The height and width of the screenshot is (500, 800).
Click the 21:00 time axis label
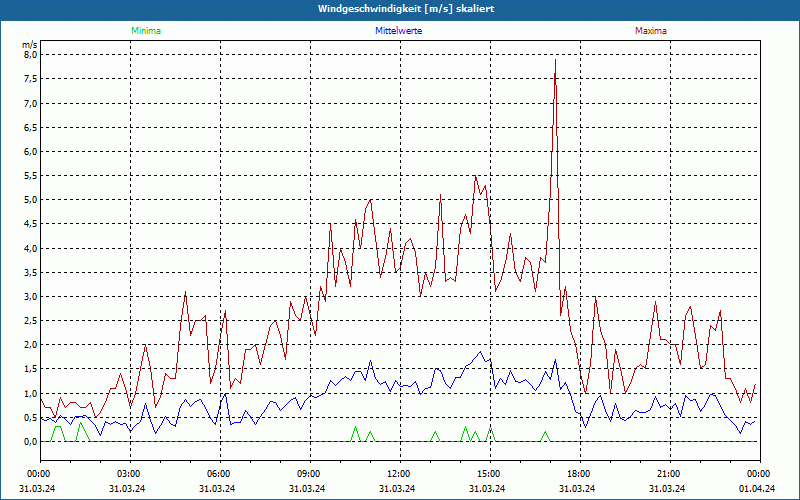670,474
